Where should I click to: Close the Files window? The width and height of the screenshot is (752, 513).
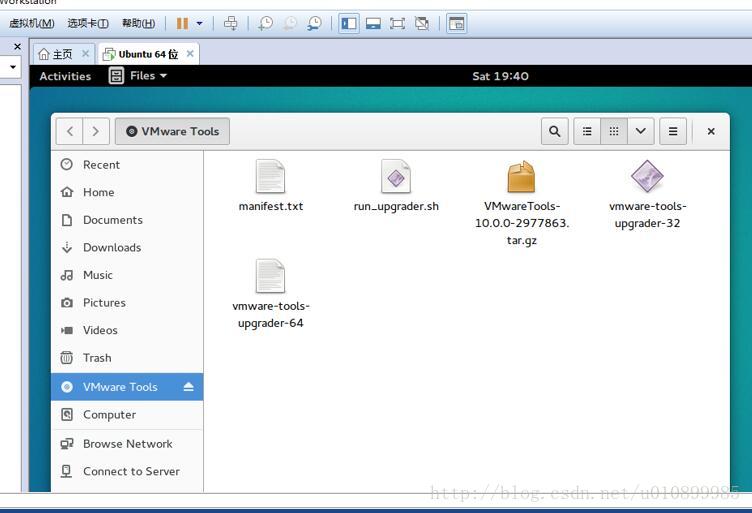tap(711, 131)
